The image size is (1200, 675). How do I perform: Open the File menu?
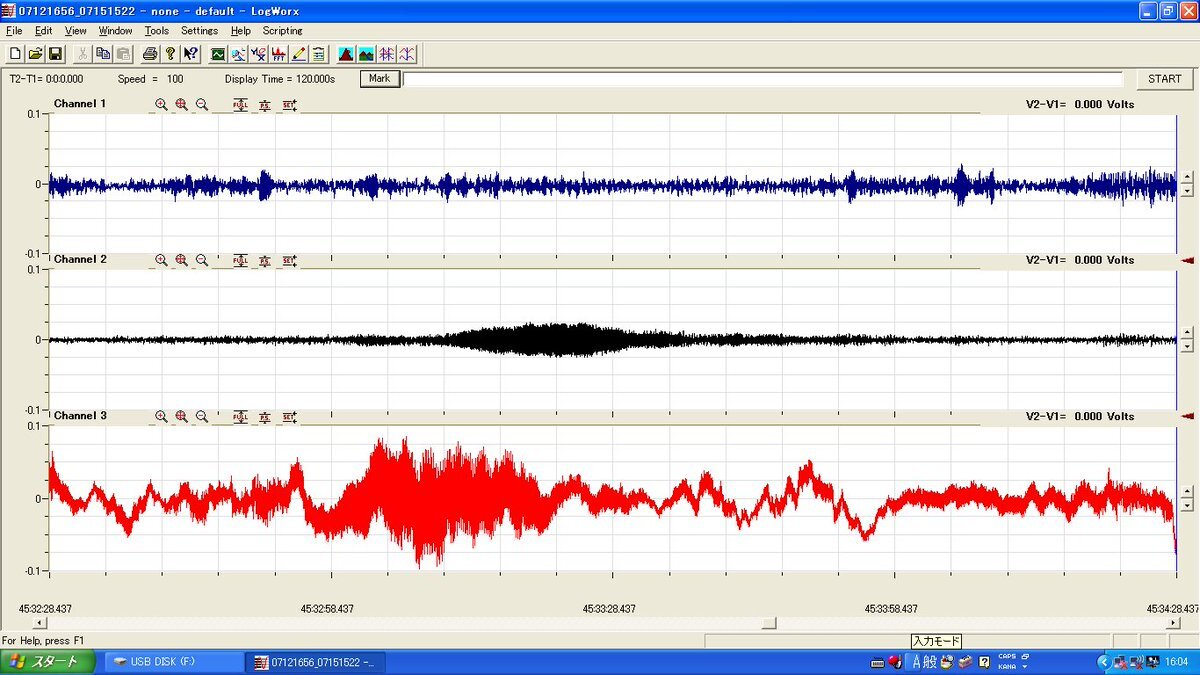point(14,31)
